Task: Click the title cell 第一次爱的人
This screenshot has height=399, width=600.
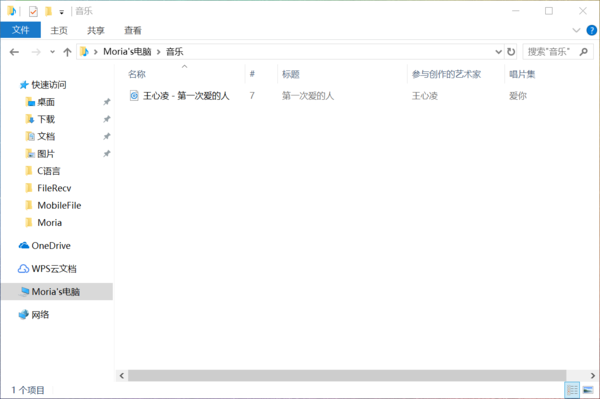Action: click(308, 96)
